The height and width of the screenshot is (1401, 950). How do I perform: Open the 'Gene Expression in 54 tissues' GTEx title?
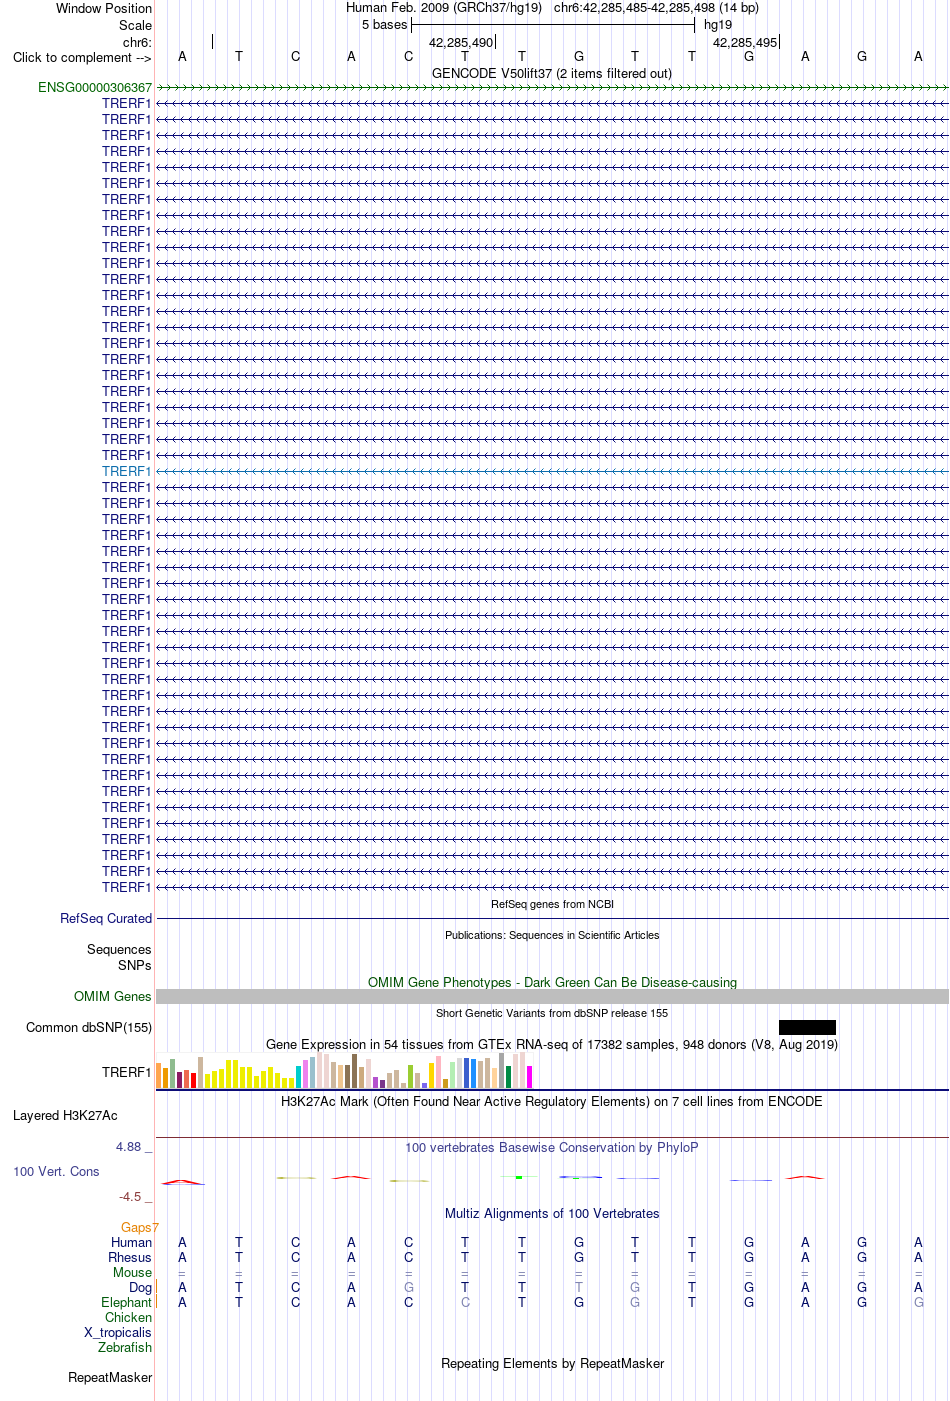[552, 1044]
